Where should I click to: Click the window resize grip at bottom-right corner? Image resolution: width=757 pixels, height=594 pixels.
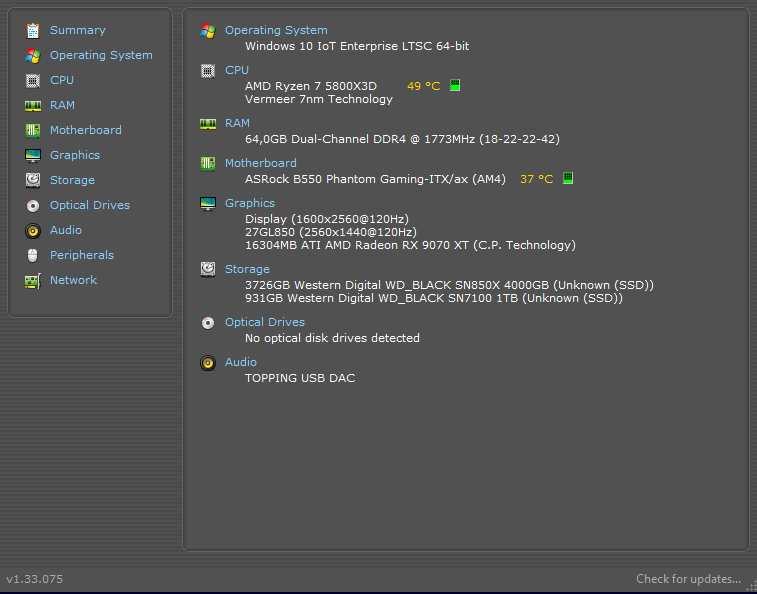click(x=751, y=585)
